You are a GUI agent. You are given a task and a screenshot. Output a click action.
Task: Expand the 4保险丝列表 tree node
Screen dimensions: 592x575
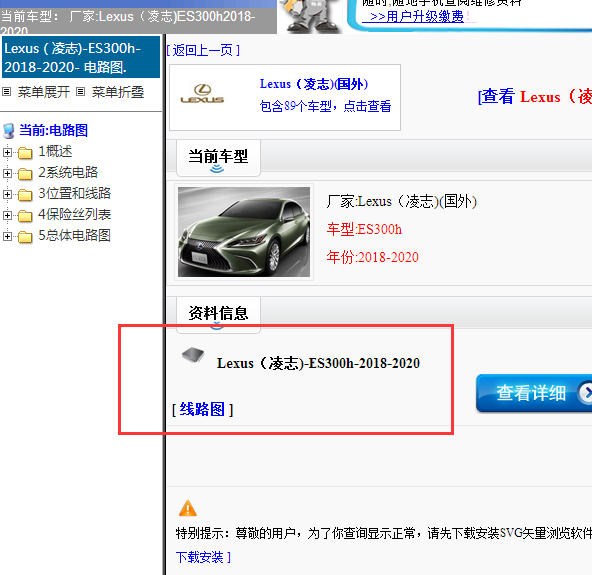[x=7, y=215]
